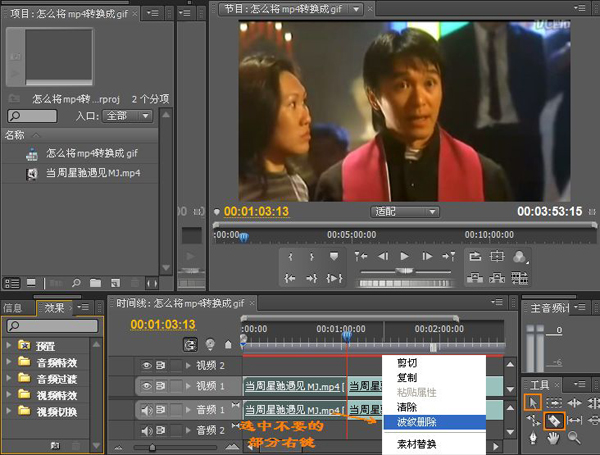Toggle visibility eye of 视频 1 track
Image resolution: width=600 pixels, height=455 pixels.
[x=147, y=386]
